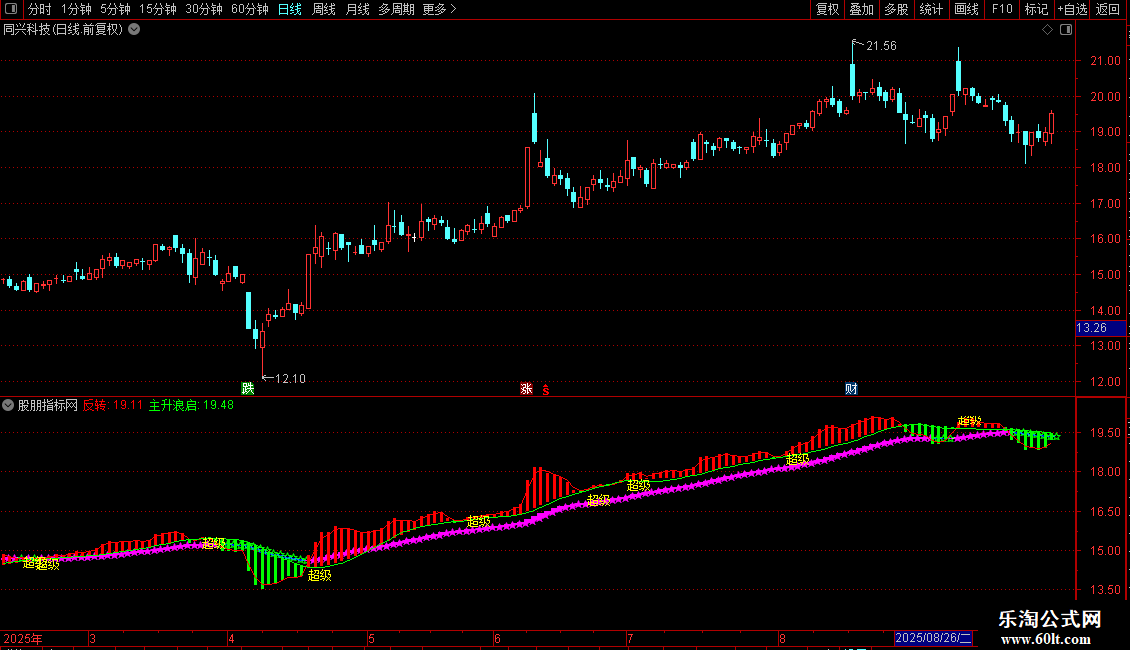
Task: Expand the 股朋指标网 indicator menu
Action: point(8,405)
